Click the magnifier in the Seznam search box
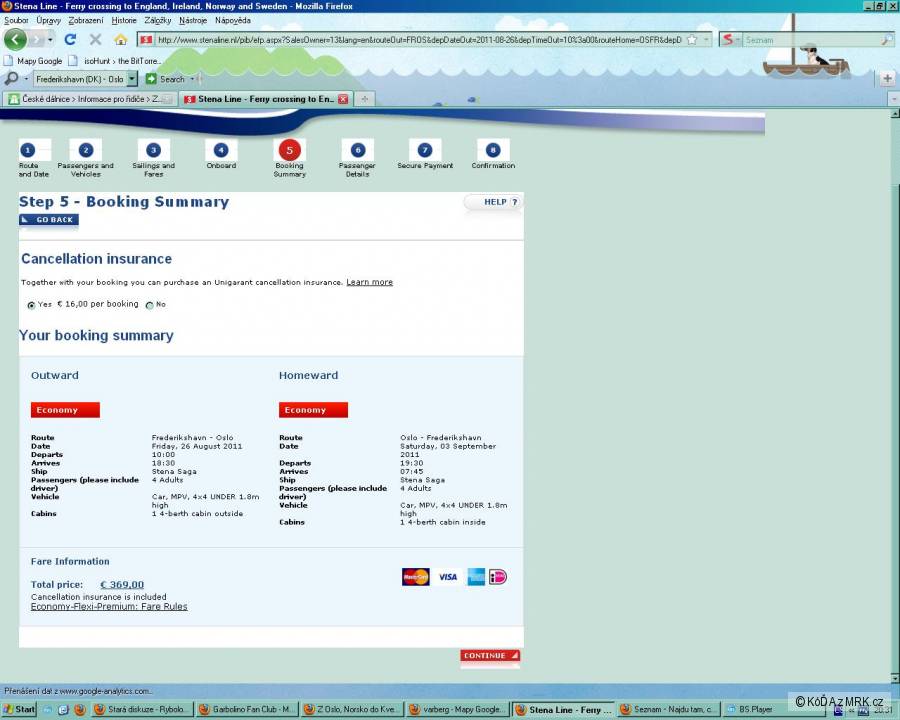 887,40
